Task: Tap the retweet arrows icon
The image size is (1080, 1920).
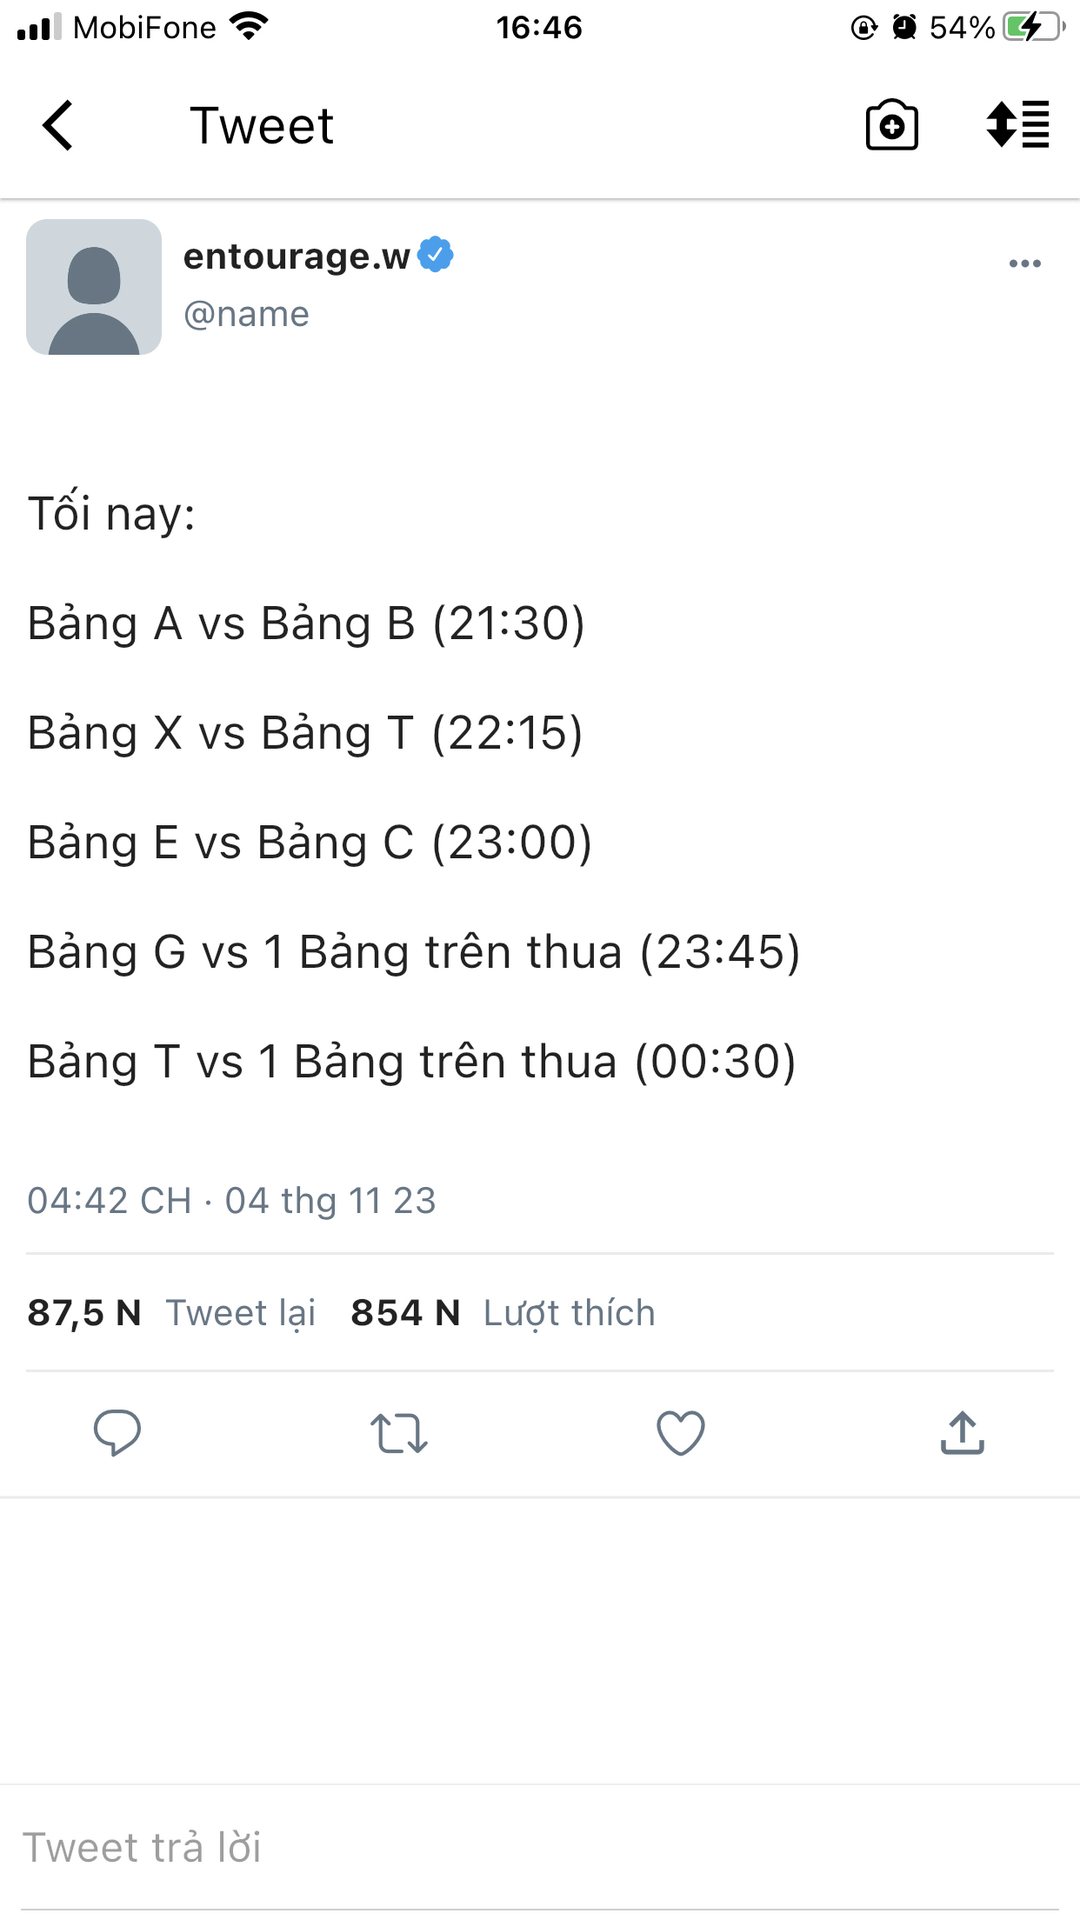Action: point(399,1433)
